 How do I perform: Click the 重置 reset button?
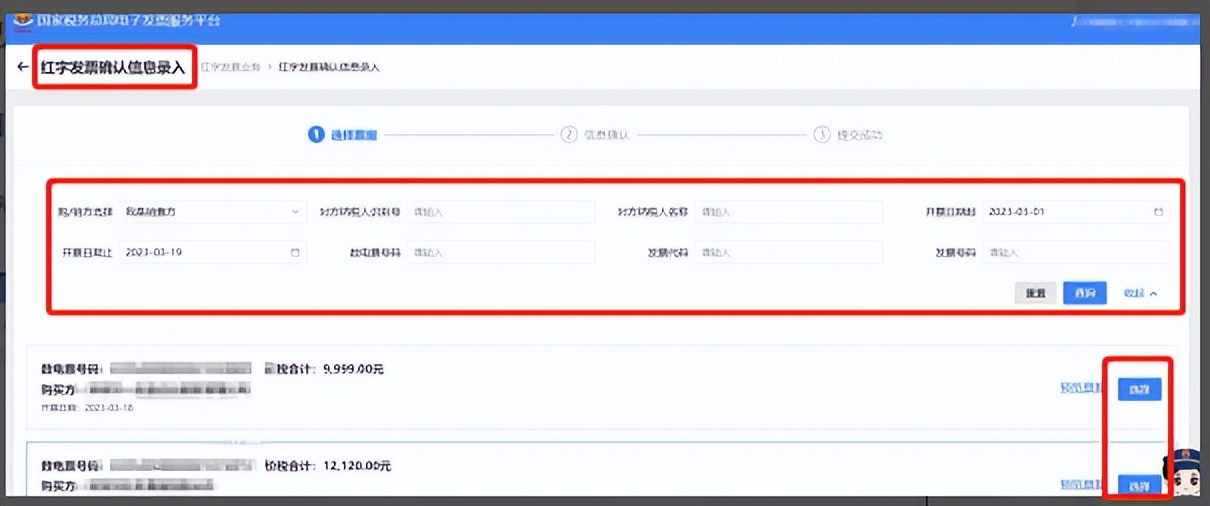(x=1035, y=293)
